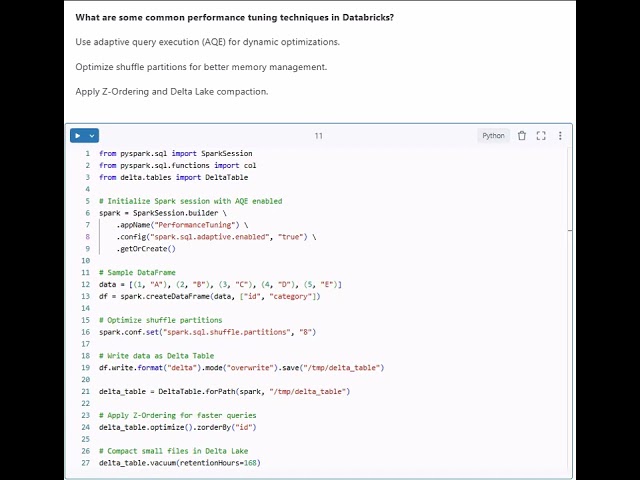Click the '# Write data as Delta Table' comment
The height and width of the screenshot is (480, 640).
(156, 356)
